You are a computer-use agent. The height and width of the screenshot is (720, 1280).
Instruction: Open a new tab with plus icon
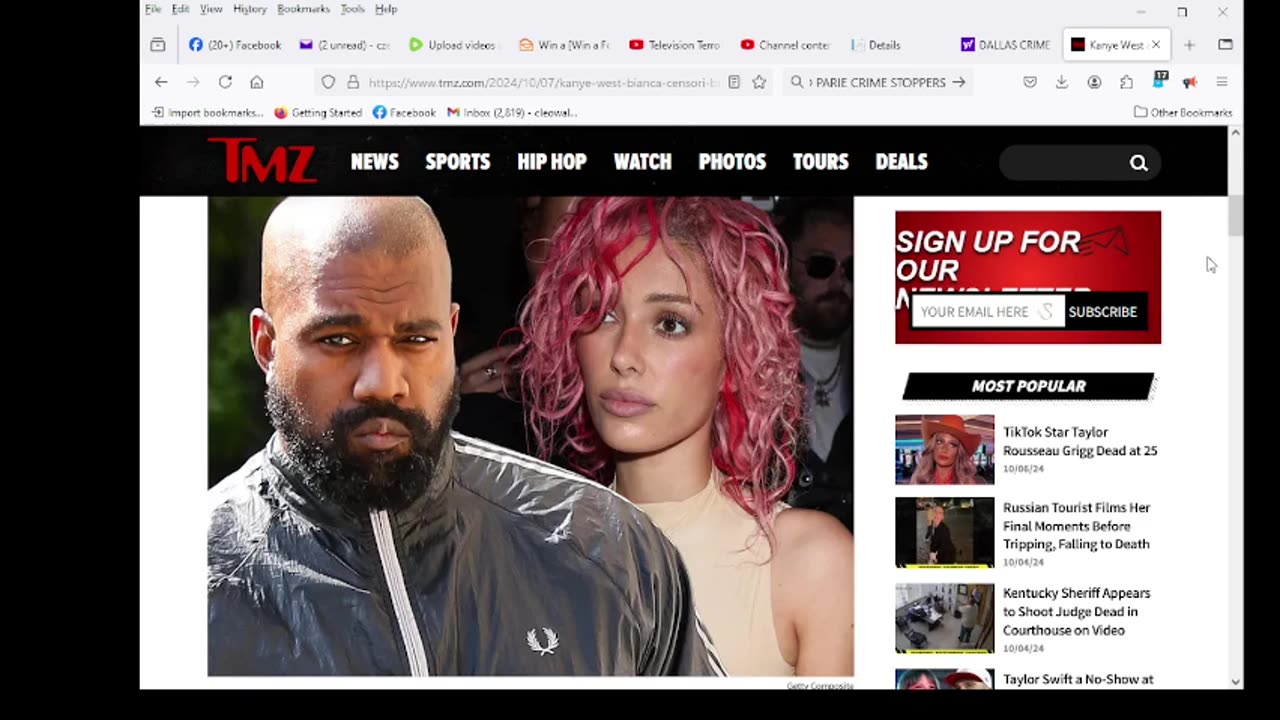pos(1189,45)
